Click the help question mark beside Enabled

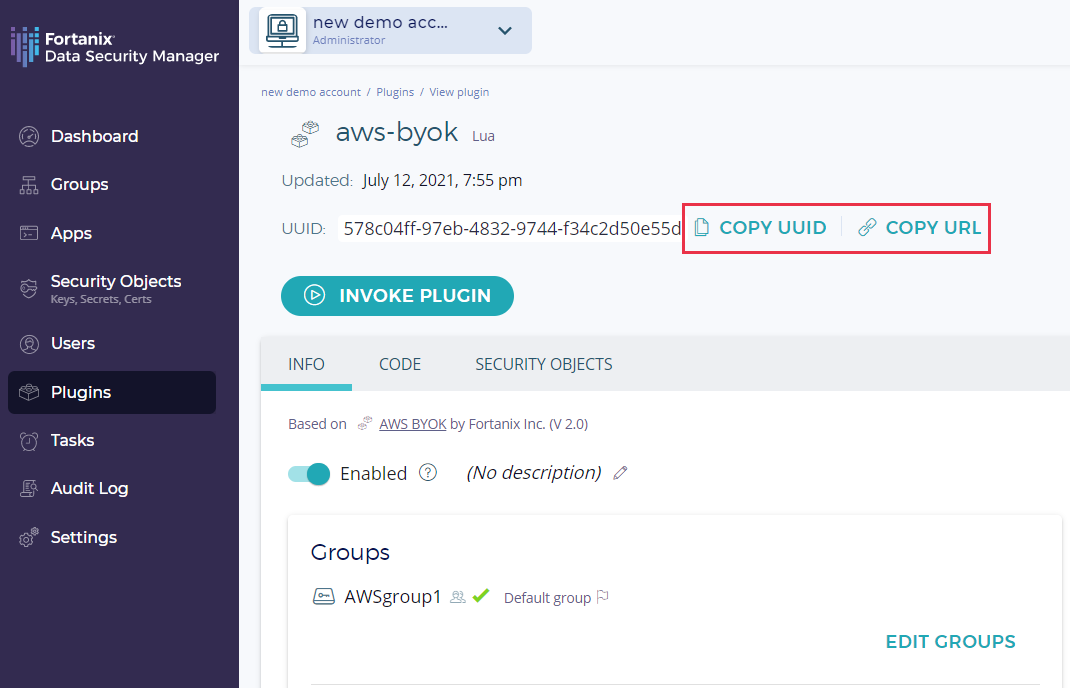(428, 473)
